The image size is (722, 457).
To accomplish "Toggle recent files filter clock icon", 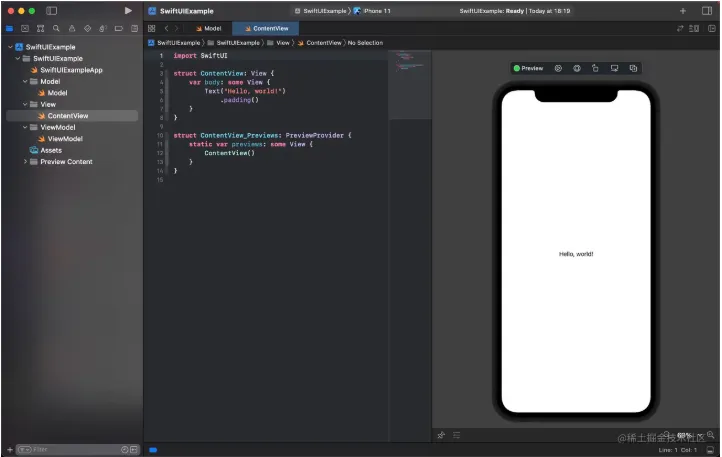I will [x=125, y=450].
